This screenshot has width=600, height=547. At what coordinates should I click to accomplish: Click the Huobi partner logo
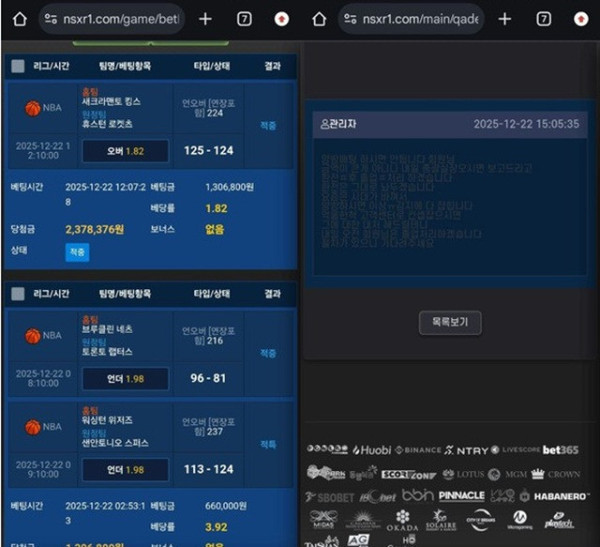[370, 451]
